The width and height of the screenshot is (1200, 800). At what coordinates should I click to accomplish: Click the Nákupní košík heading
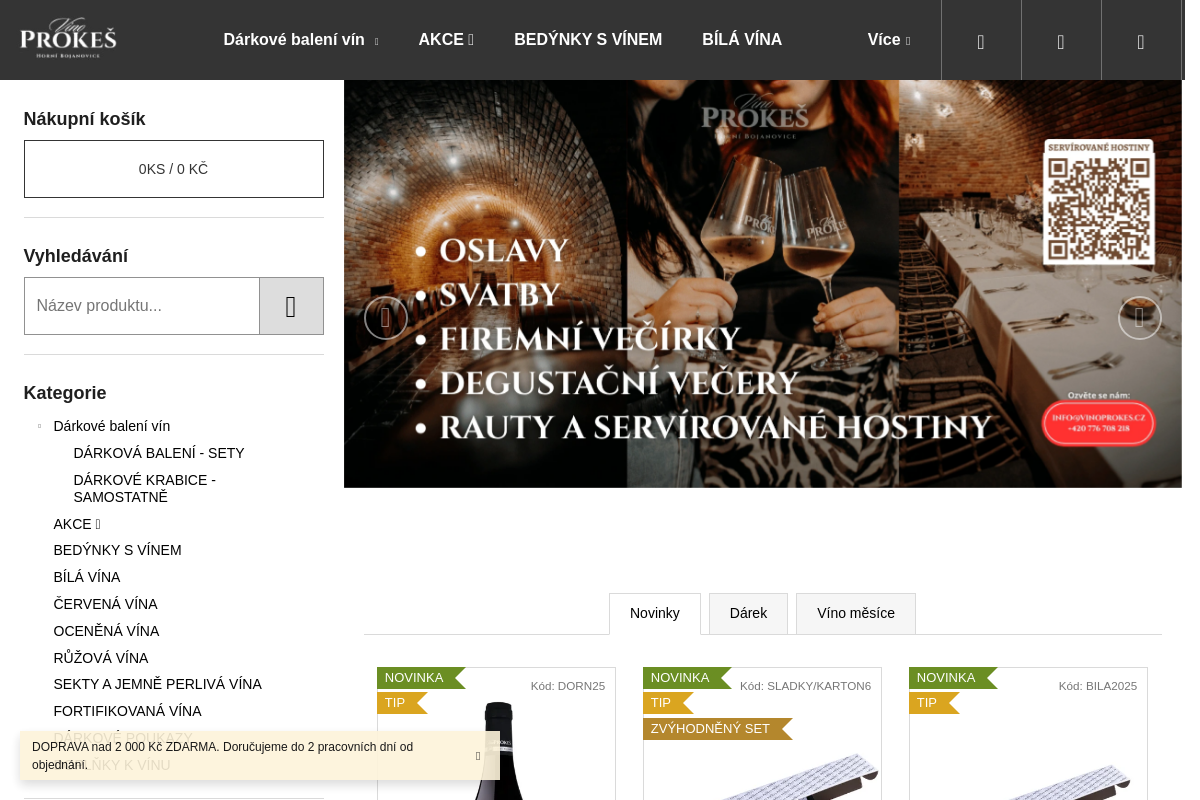(x=85, y=119)
